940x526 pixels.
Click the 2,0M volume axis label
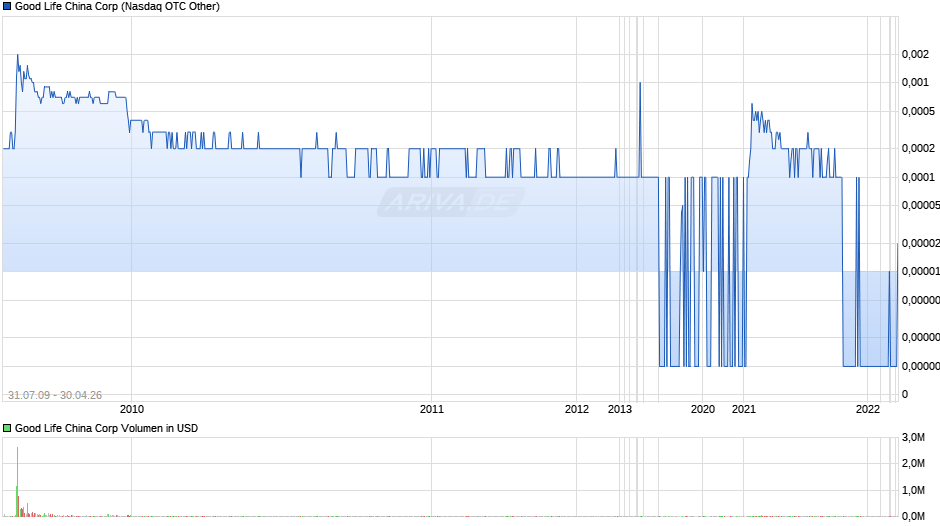[x=913, y=463]
